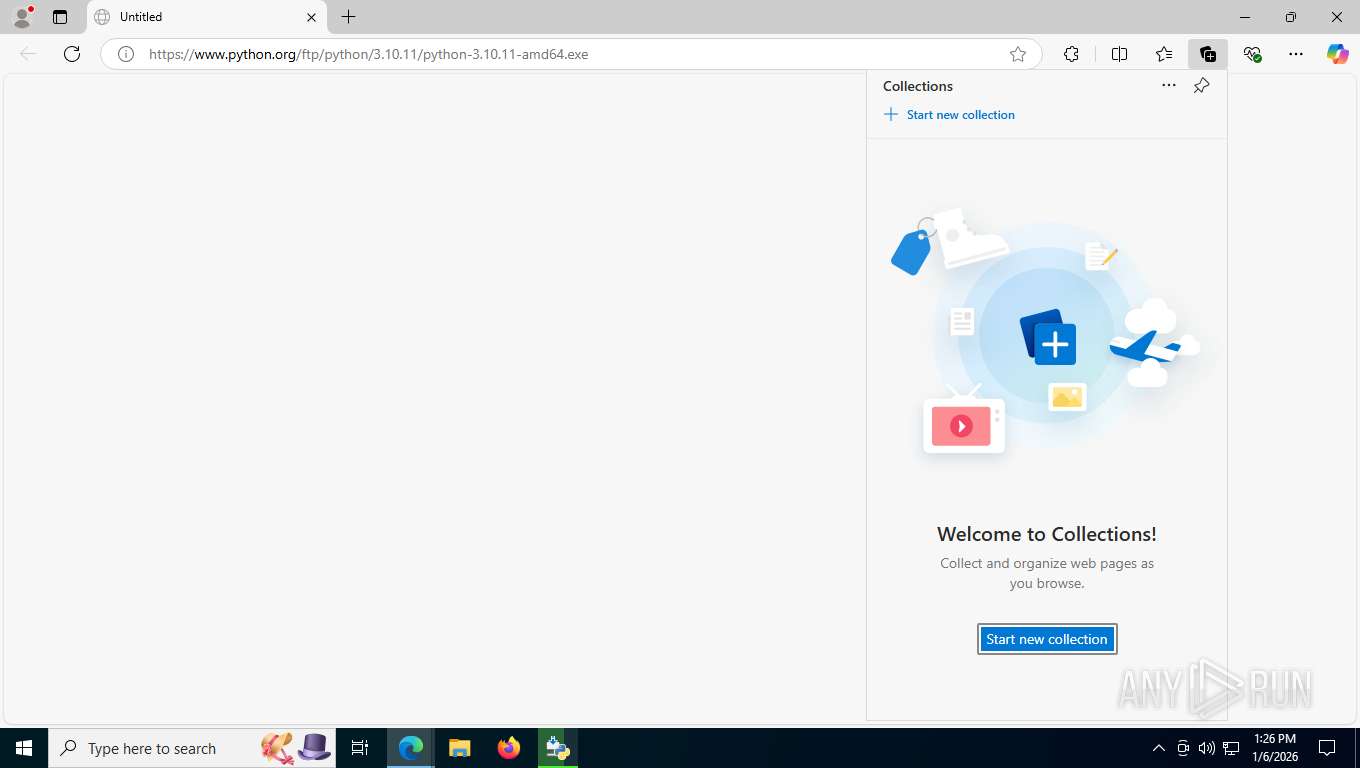Image resolution: width=1360 pixels, height=768 pixels.
Task: Show hidden system tray icons
Action: point(1159,748)
